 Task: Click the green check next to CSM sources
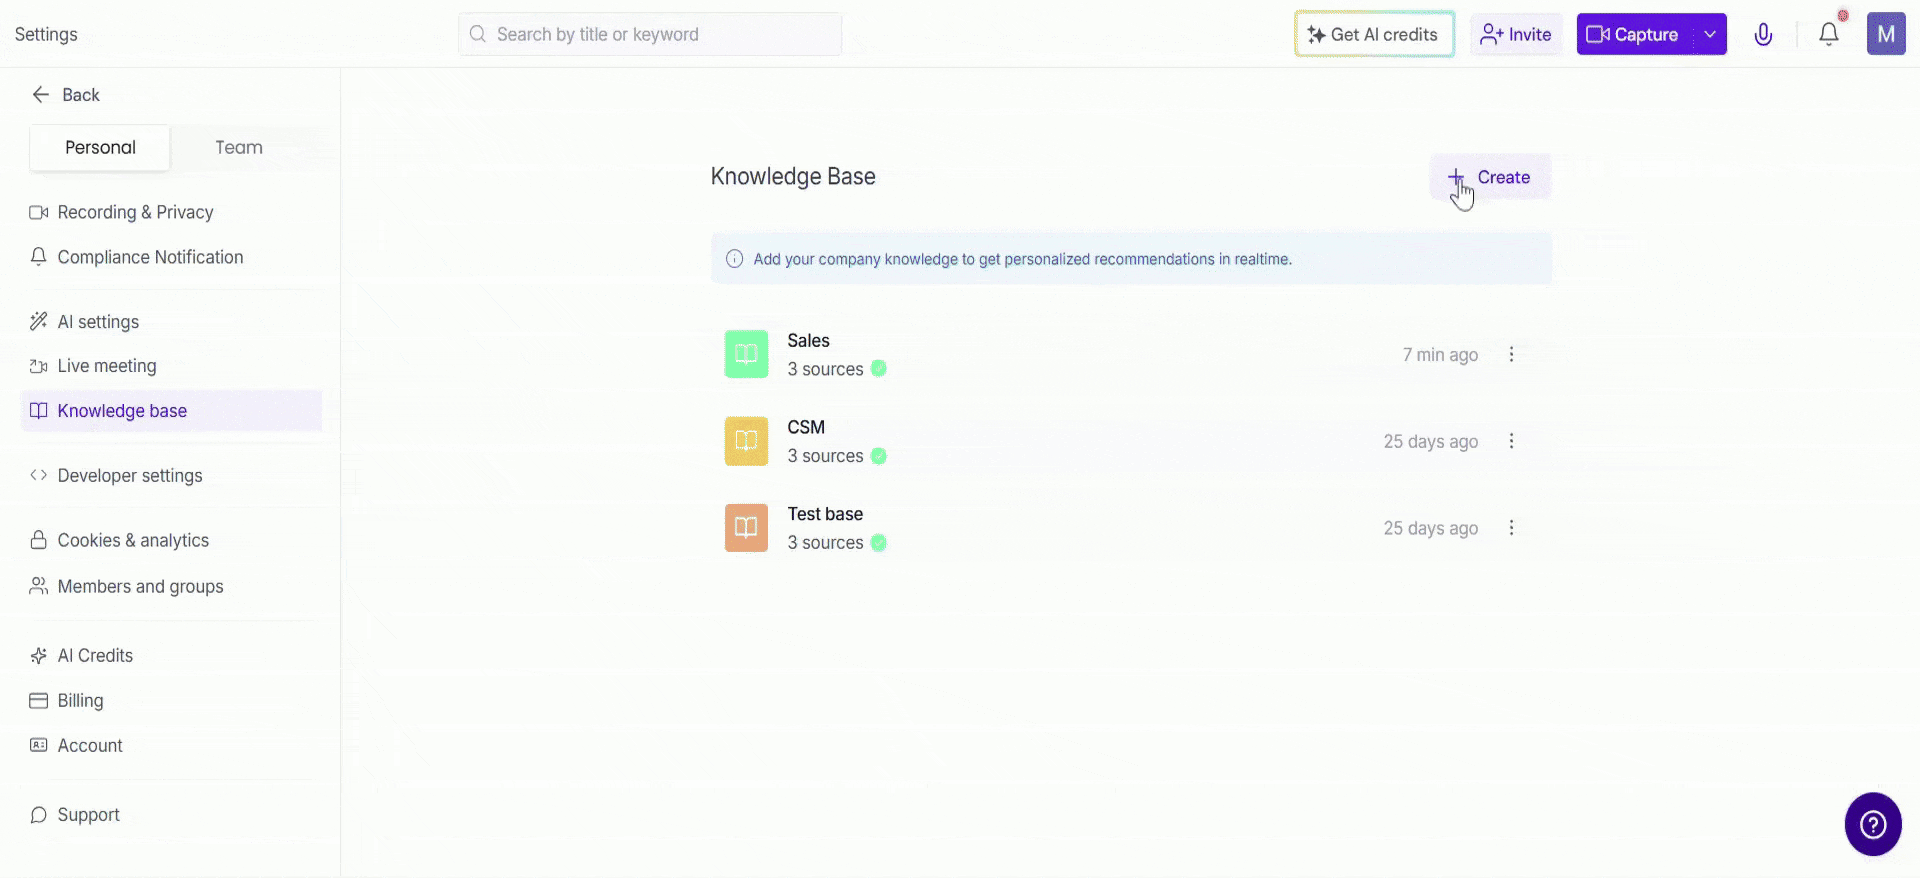(x=878, y=455)
